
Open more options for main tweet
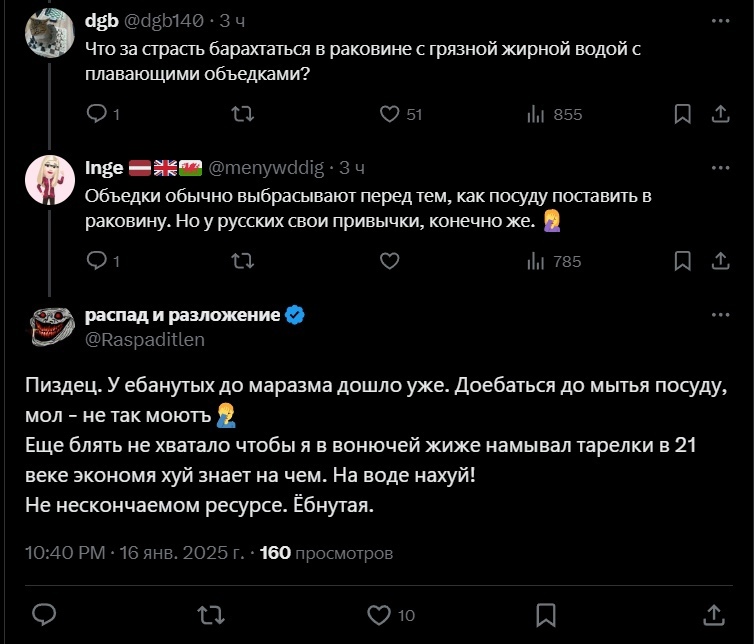coord(720,315)
